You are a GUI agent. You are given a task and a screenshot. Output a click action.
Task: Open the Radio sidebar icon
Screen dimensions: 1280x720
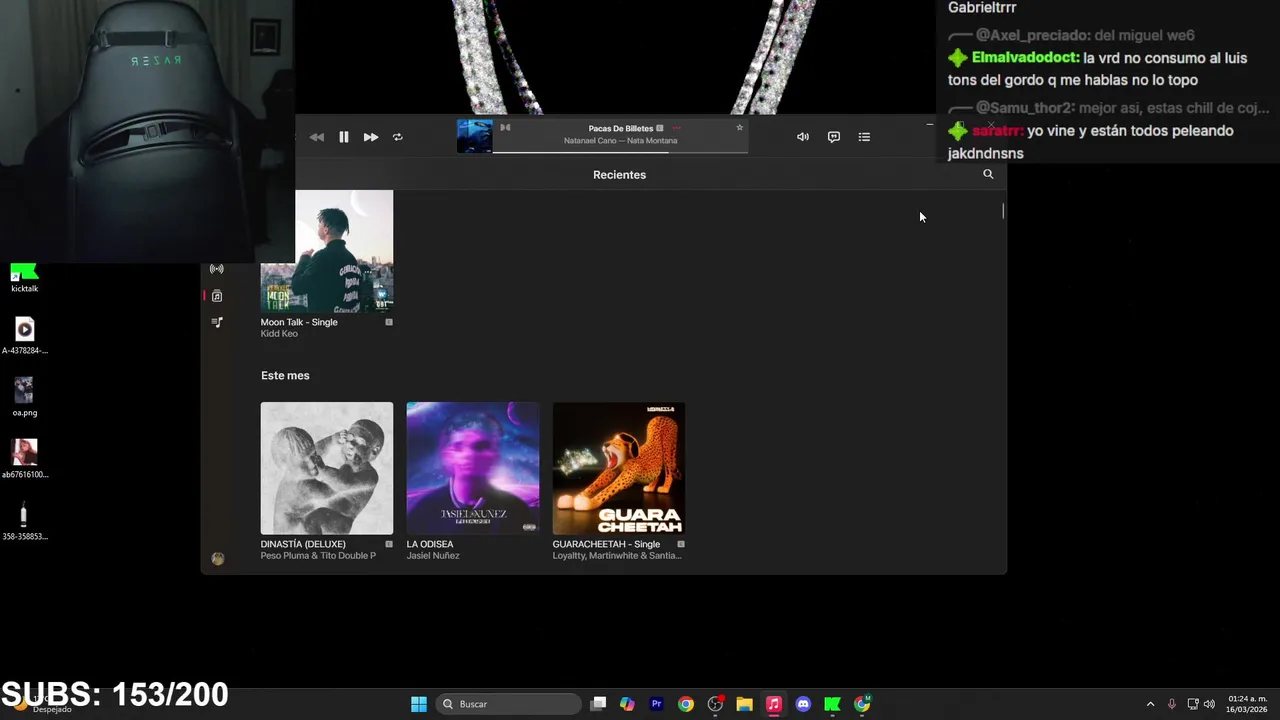[216, 269]
